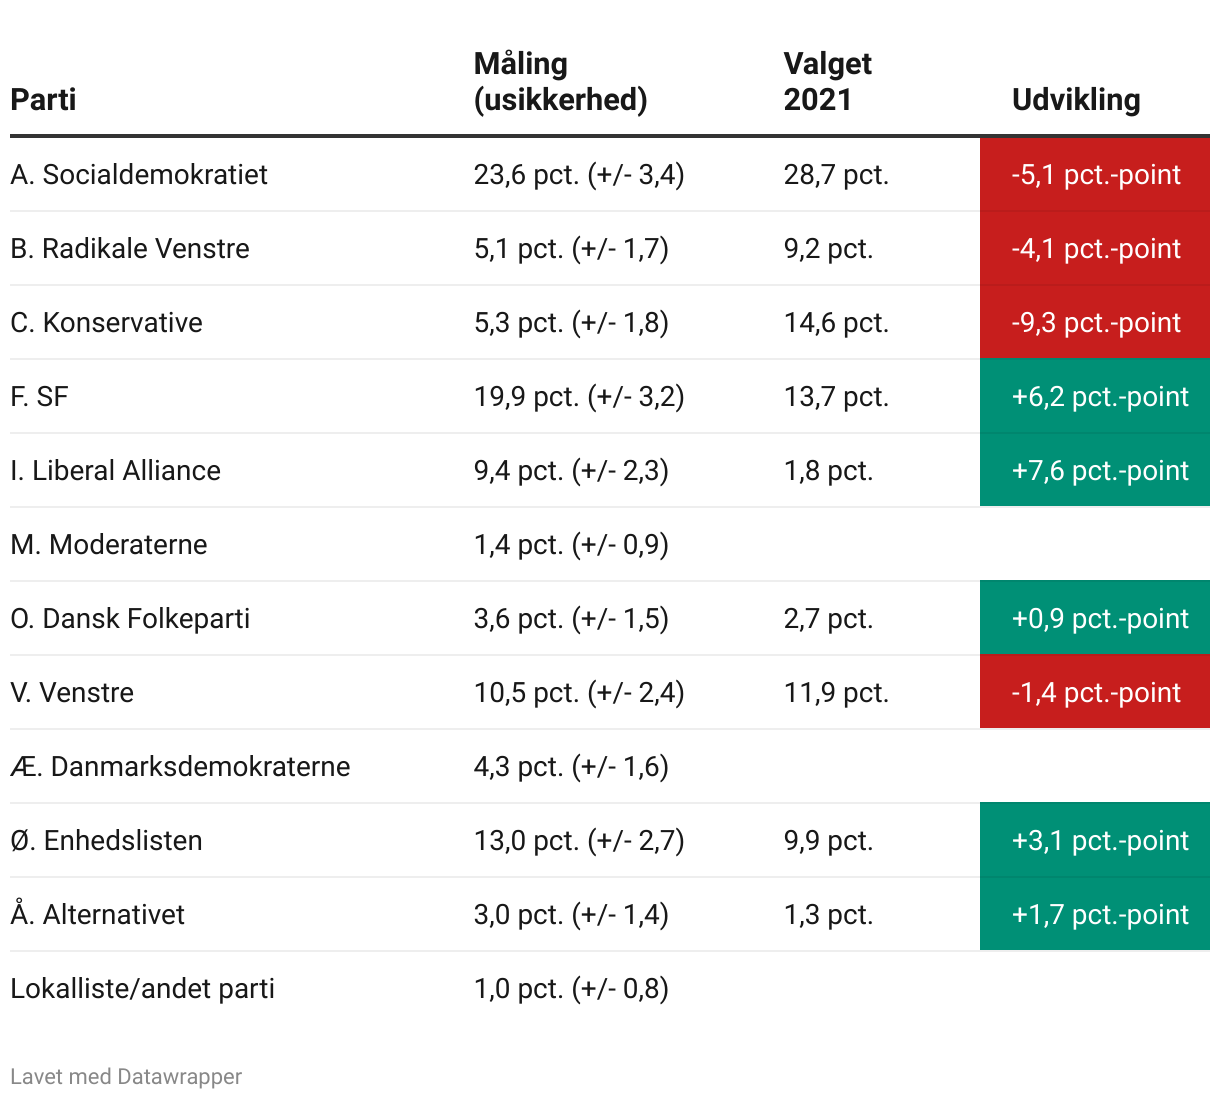Click green cell showing +0,9 pct.-point
The image size is (1220, 1100).
point(1095,618)
